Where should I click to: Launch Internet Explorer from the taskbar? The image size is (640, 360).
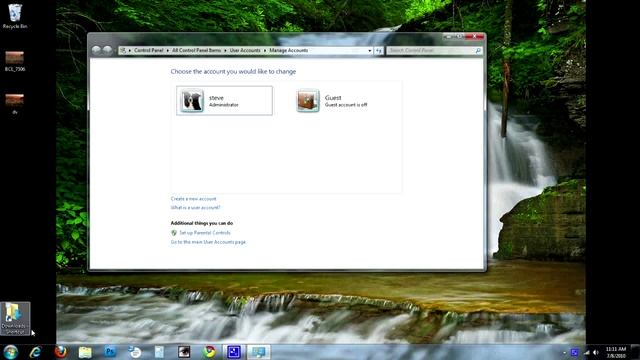click(36, 352)
